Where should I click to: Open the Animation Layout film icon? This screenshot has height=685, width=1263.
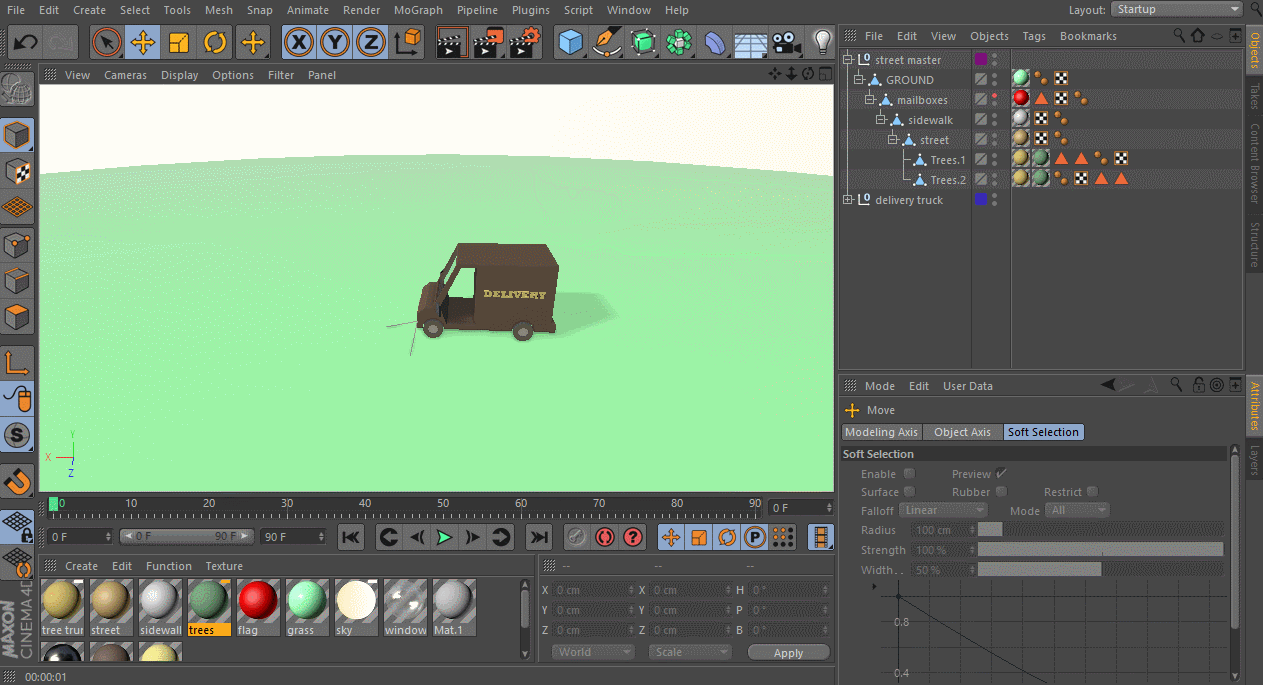click(x=820, y=537)
